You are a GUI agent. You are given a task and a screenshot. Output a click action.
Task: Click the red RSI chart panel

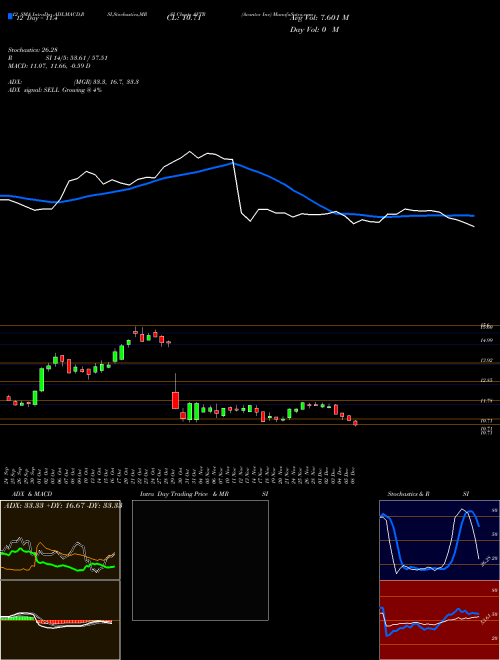pos(439,620)
